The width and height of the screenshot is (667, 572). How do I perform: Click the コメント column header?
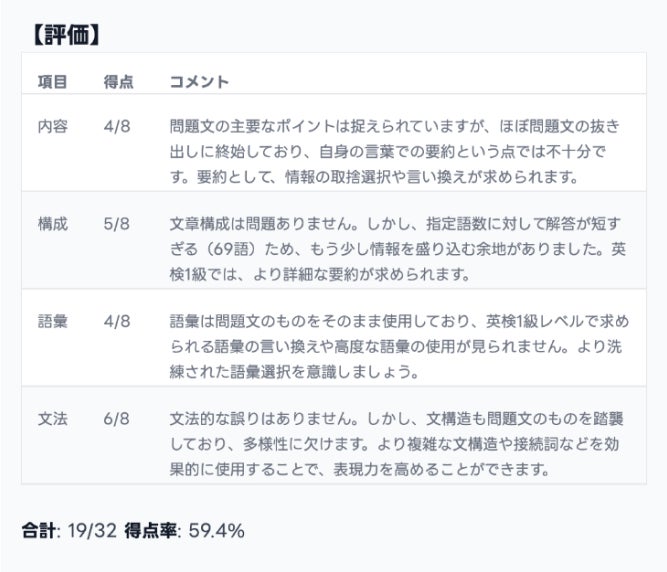tap(199, 81)
